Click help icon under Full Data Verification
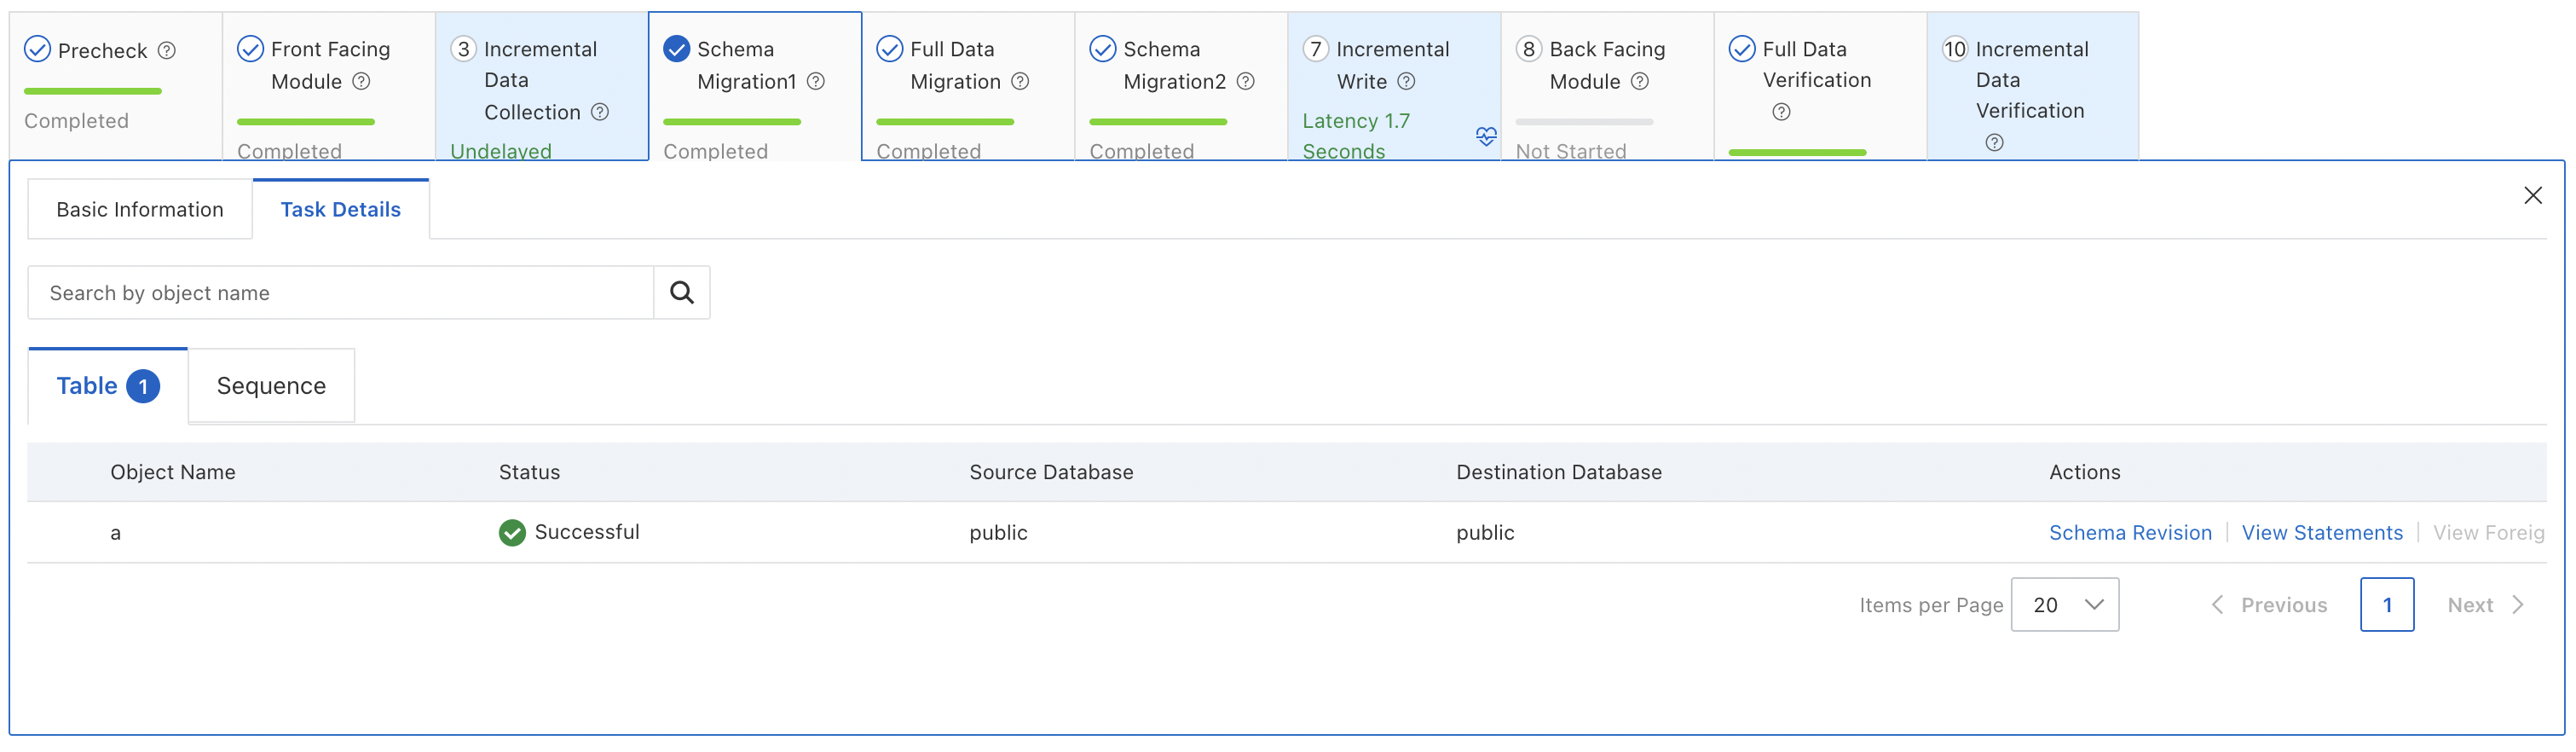Image resolution: width=2576 pixels, height=752 pixels. 1781,112
